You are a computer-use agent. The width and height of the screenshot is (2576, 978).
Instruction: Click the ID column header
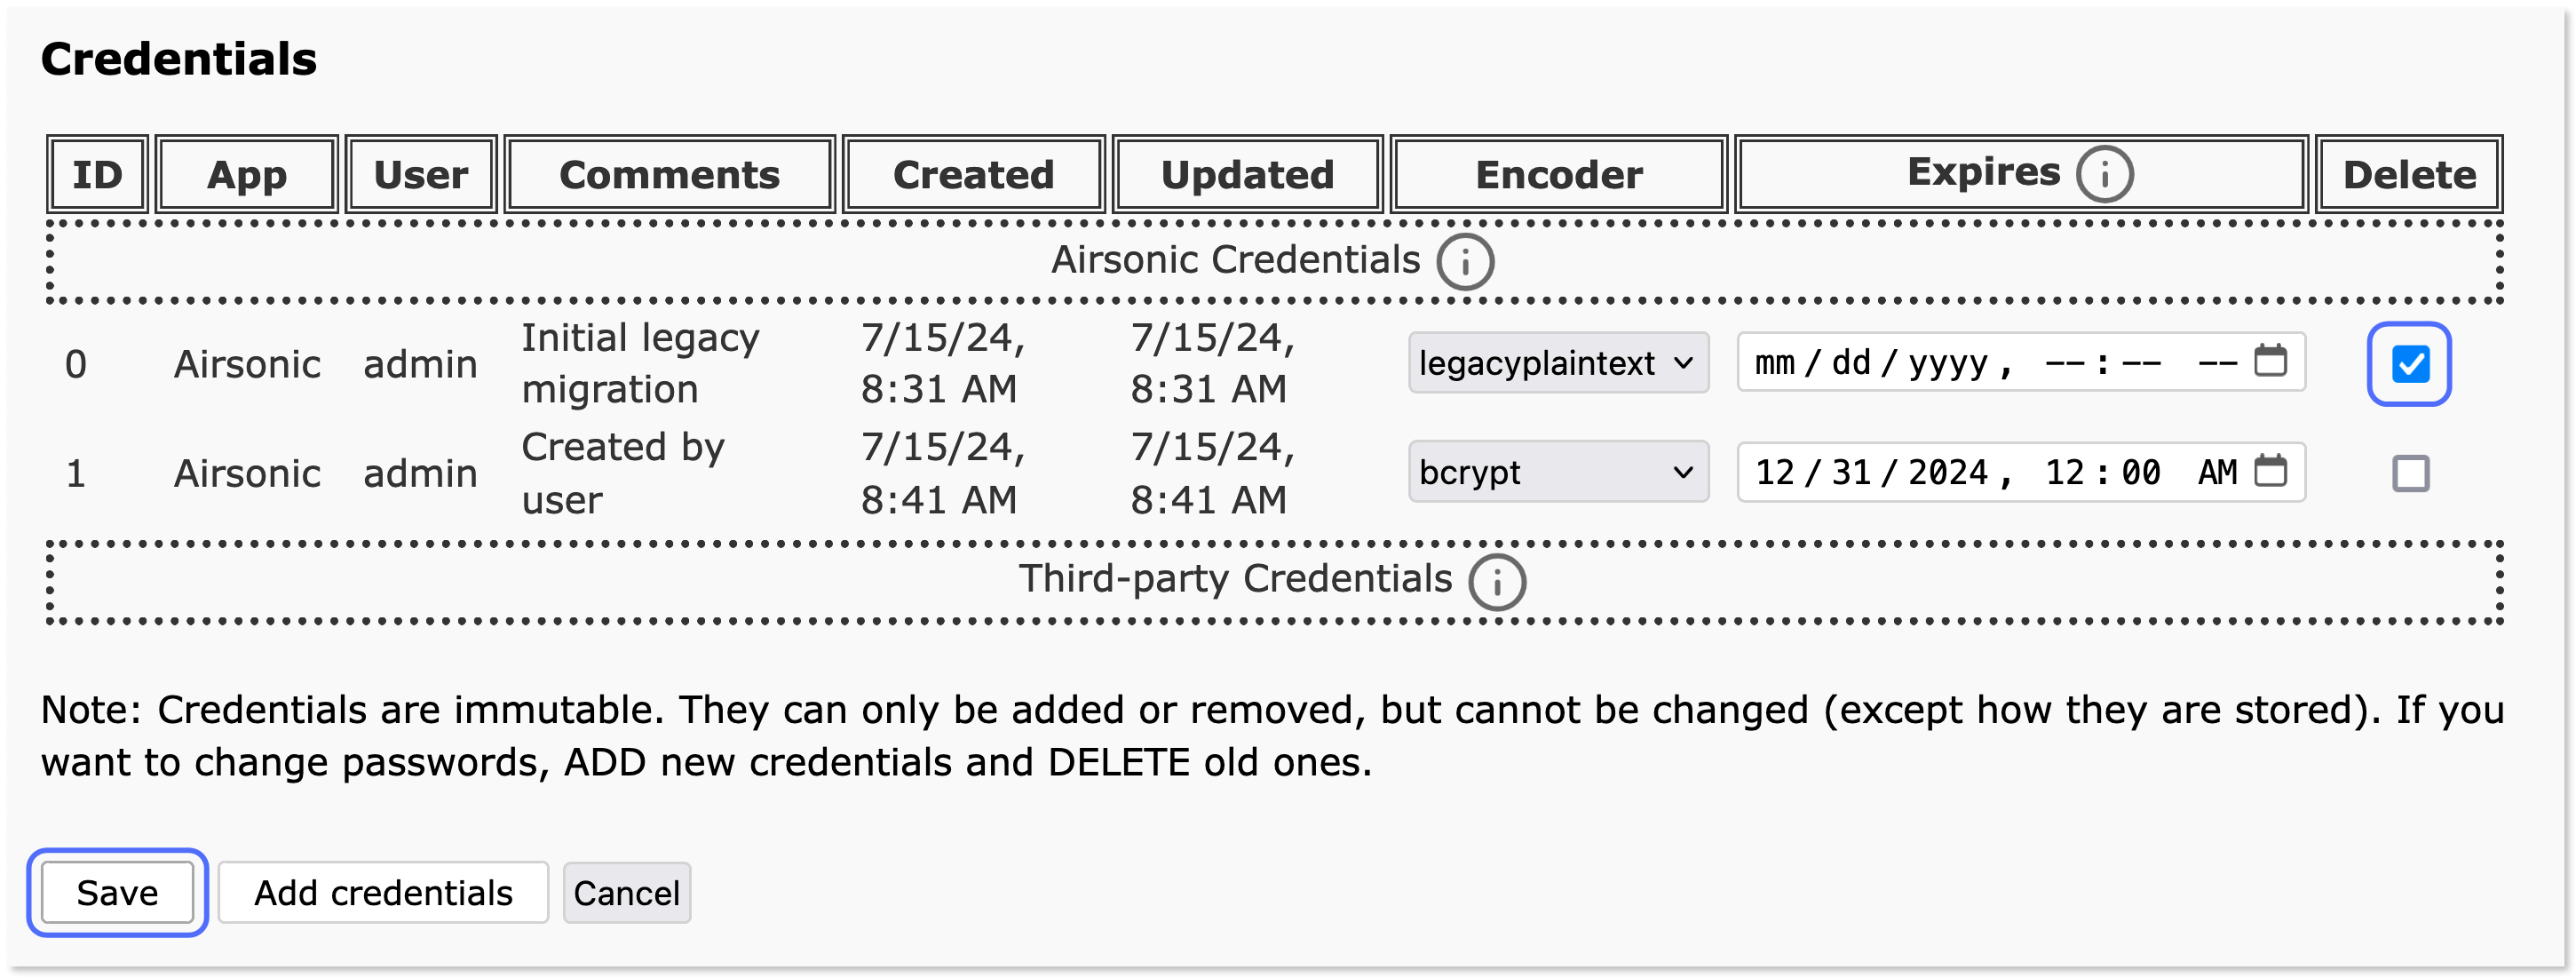click(x=97, y=173)
